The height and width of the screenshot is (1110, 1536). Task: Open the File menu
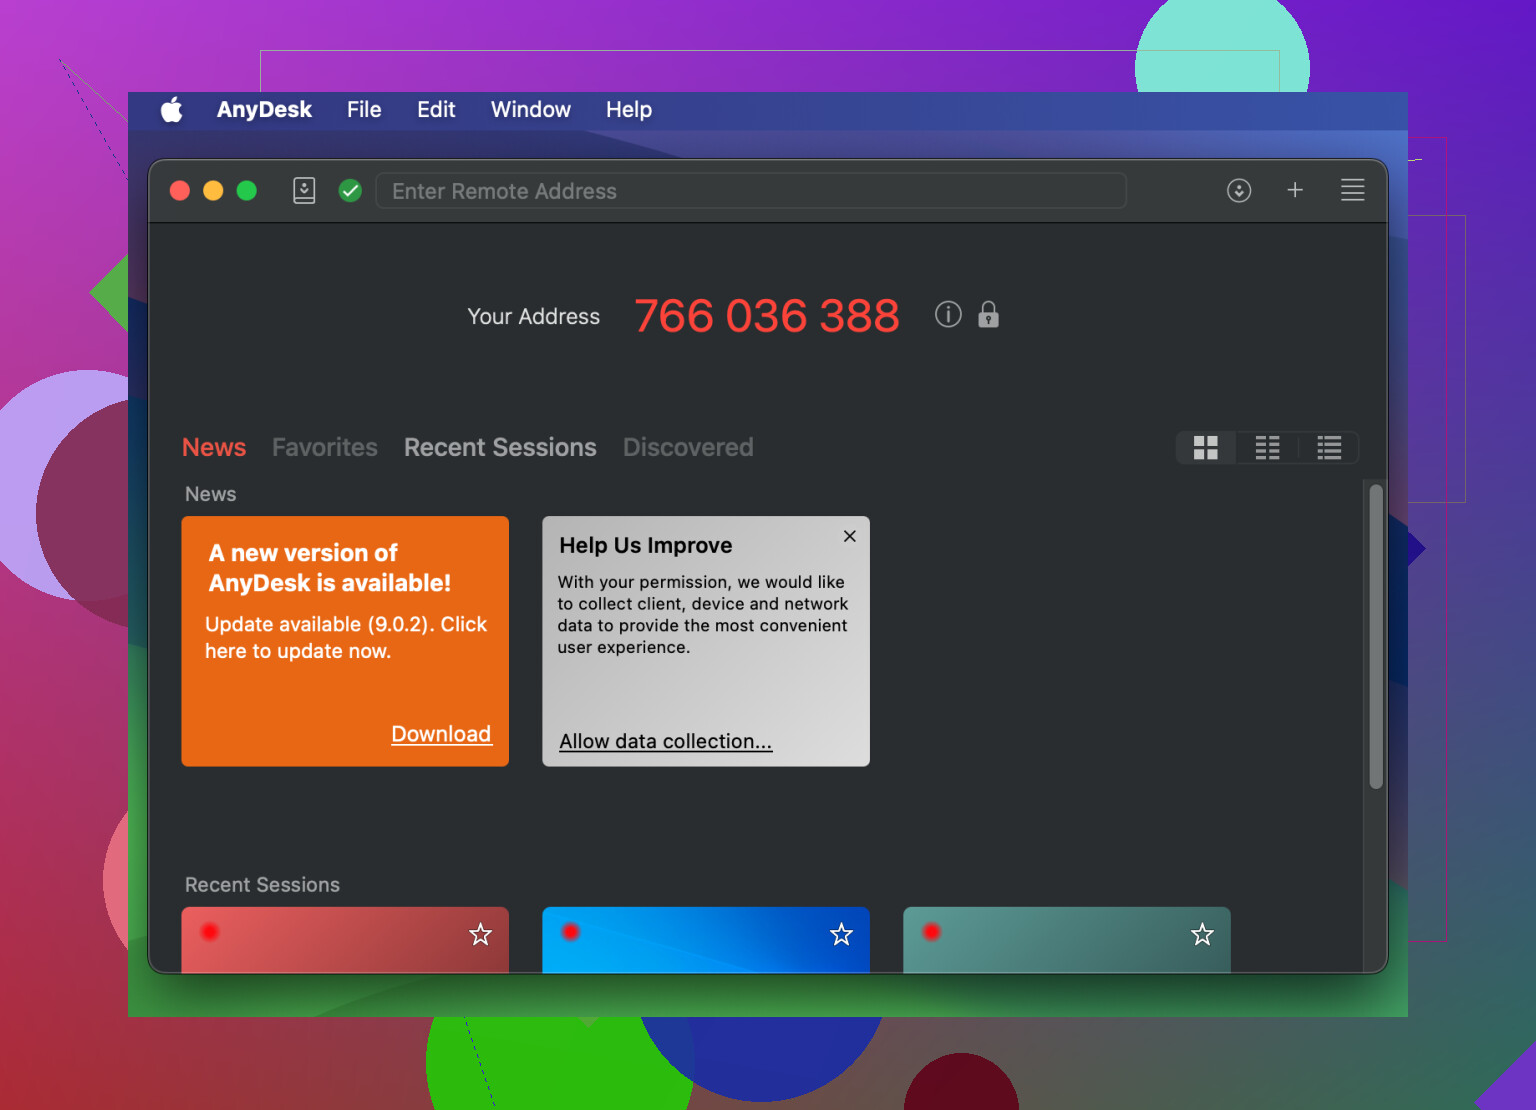(x=364, y=109)
